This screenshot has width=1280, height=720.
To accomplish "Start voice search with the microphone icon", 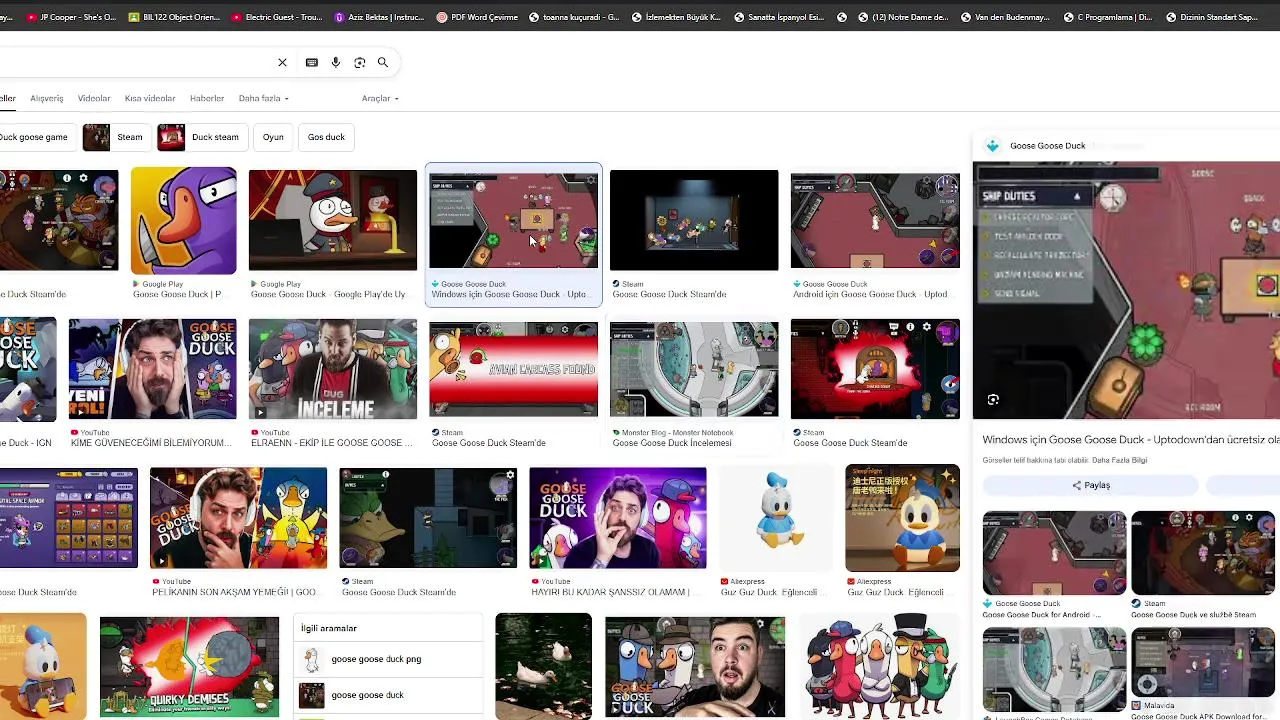I will pos(335,62).
